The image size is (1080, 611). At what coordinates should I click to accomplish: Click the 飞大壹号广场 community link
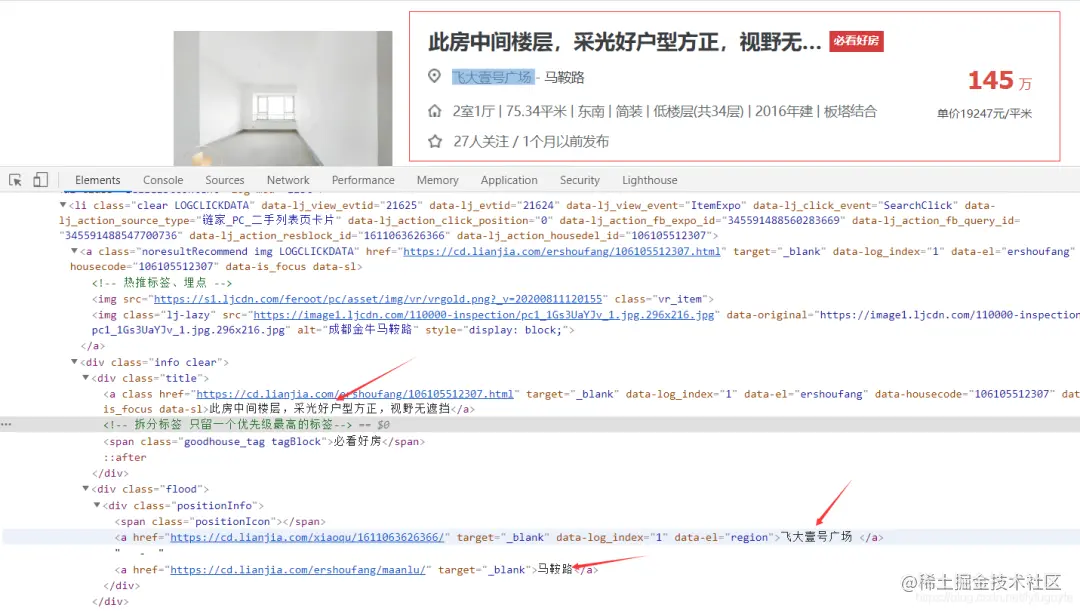pos(492,77)
